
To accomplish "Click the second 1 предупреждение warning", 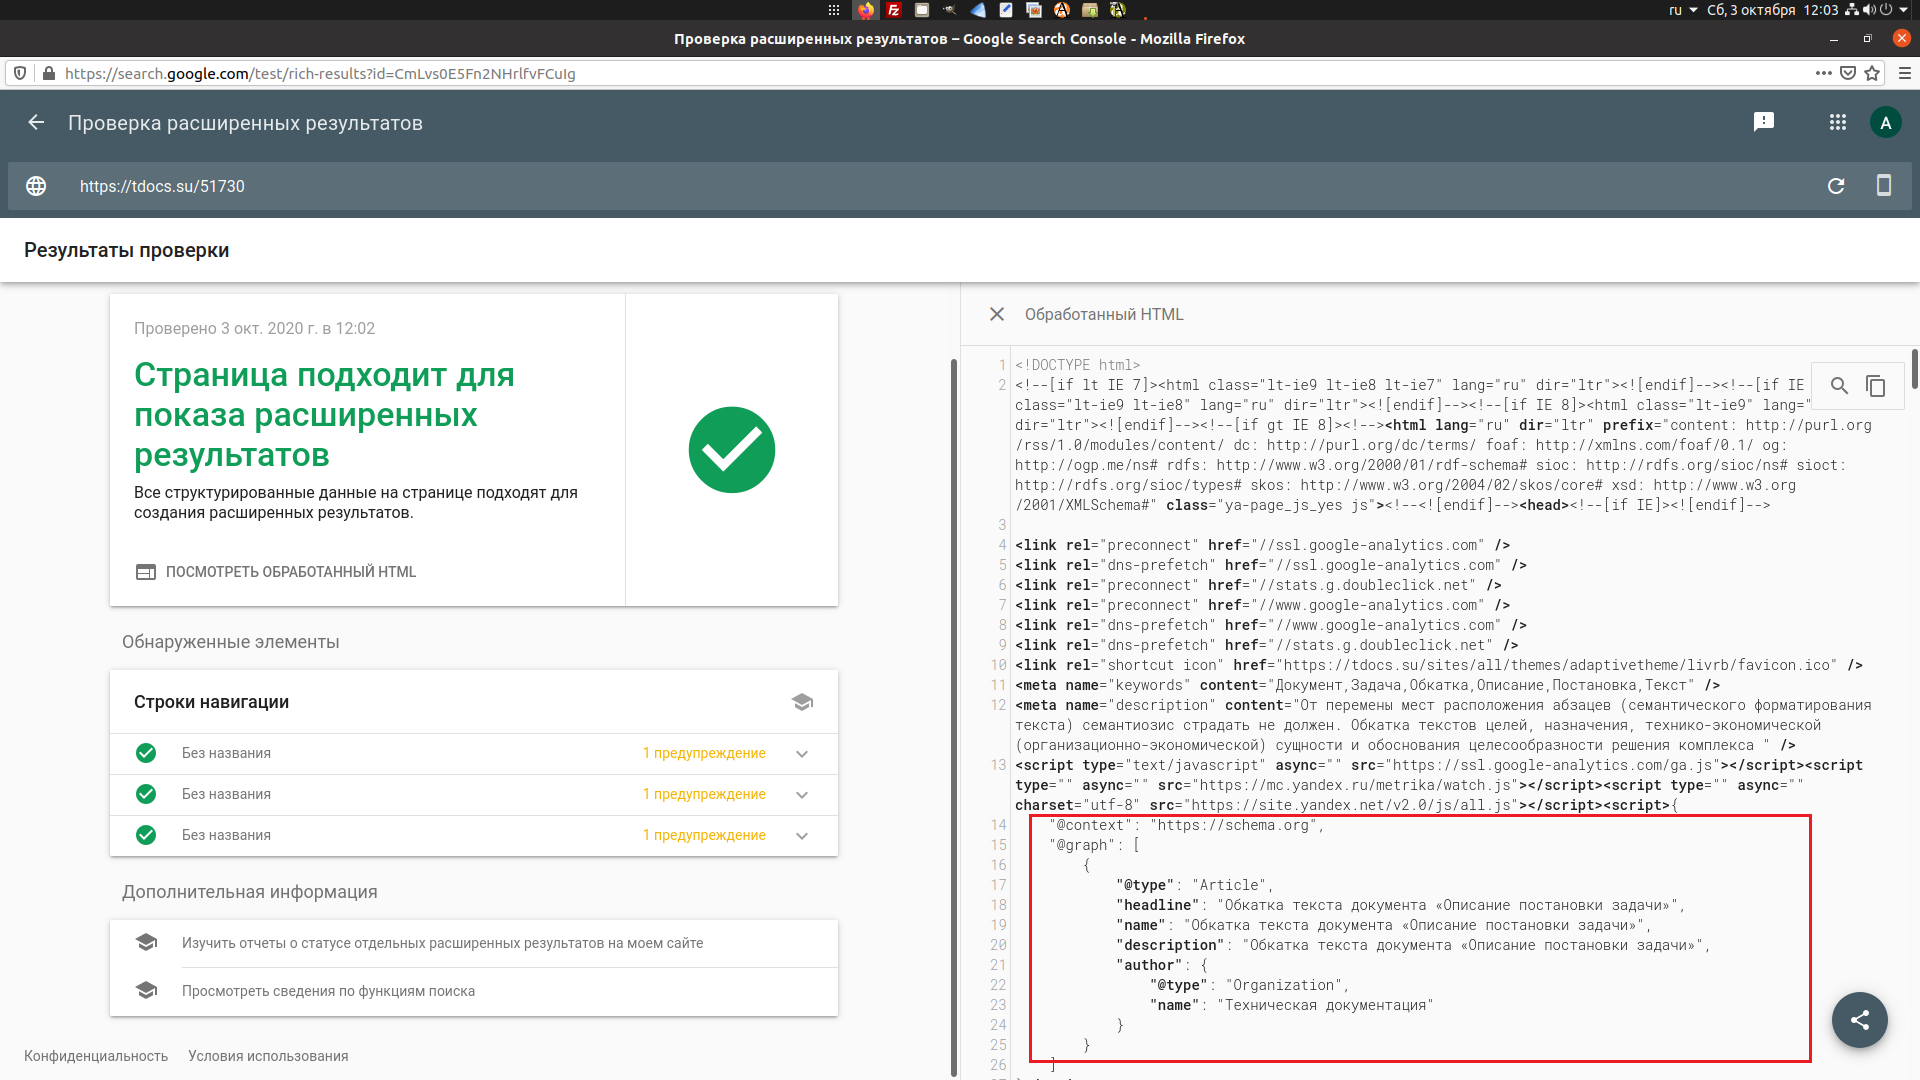I will [704, 794].
